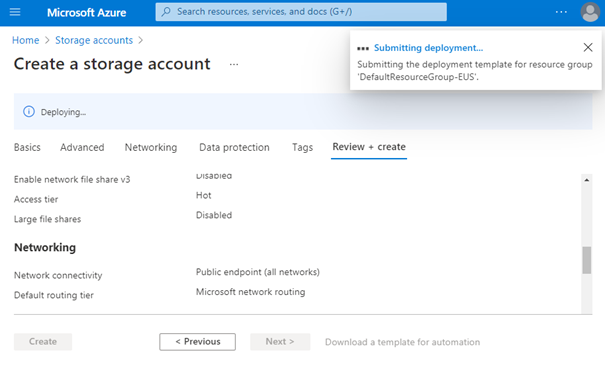This screenshot has height=371, width=605.
Task: Go back with Previous button
Action: [198, 342]
